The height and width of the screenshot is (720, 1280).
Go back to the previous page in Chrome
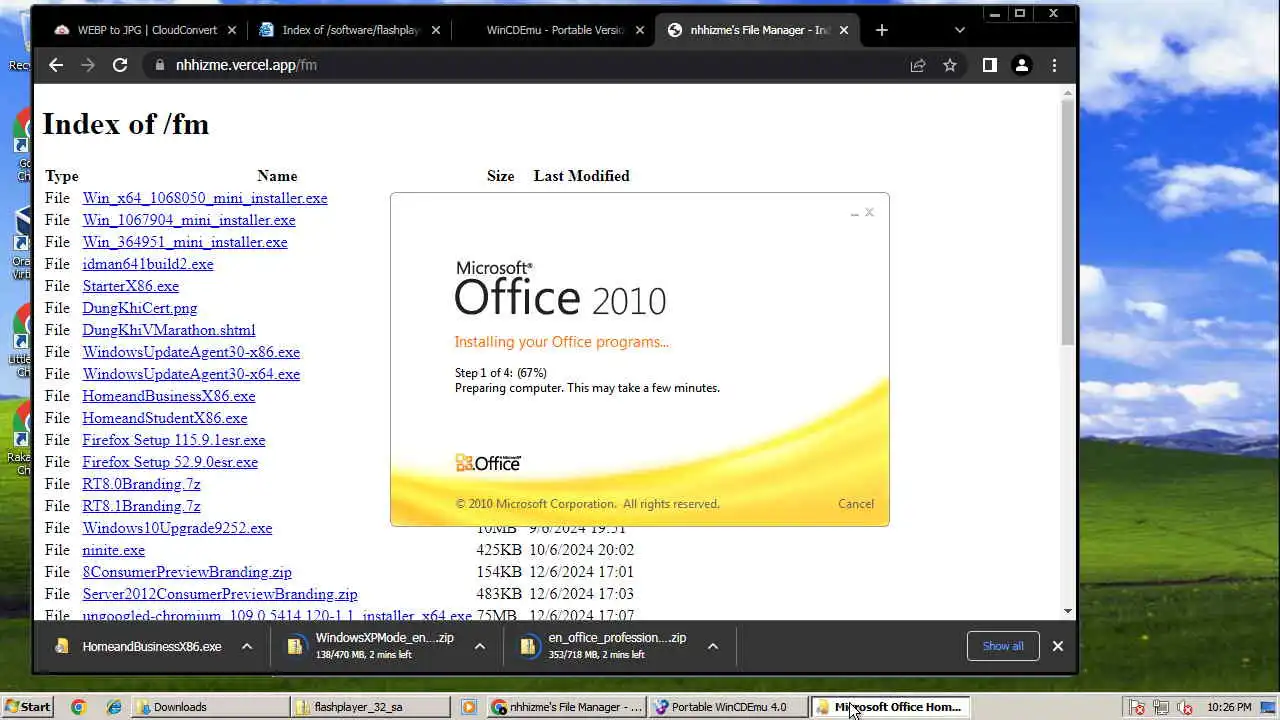[x=56, y=65]
